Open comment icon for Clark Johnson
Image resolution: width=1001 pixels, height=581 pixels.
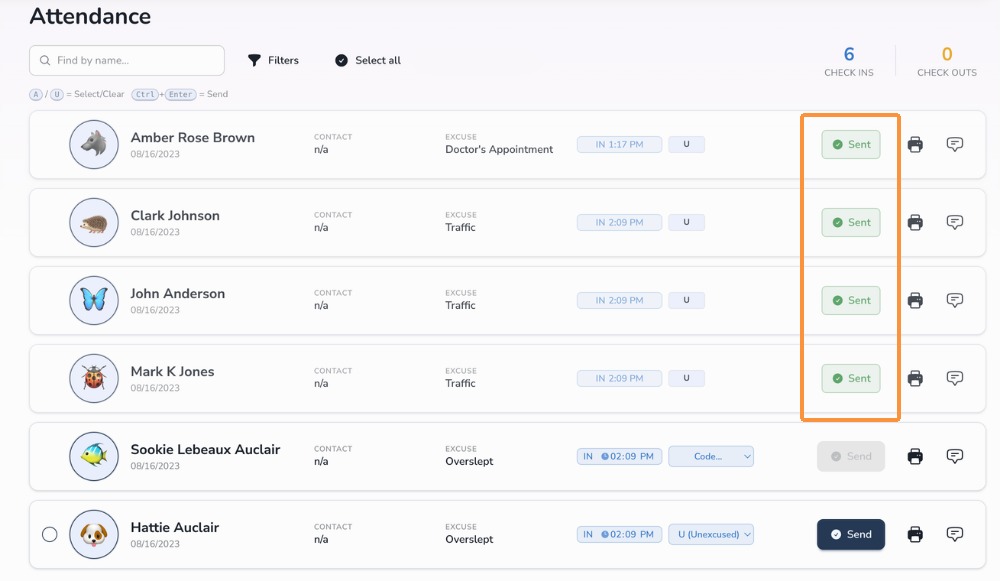tap(954, 222)
